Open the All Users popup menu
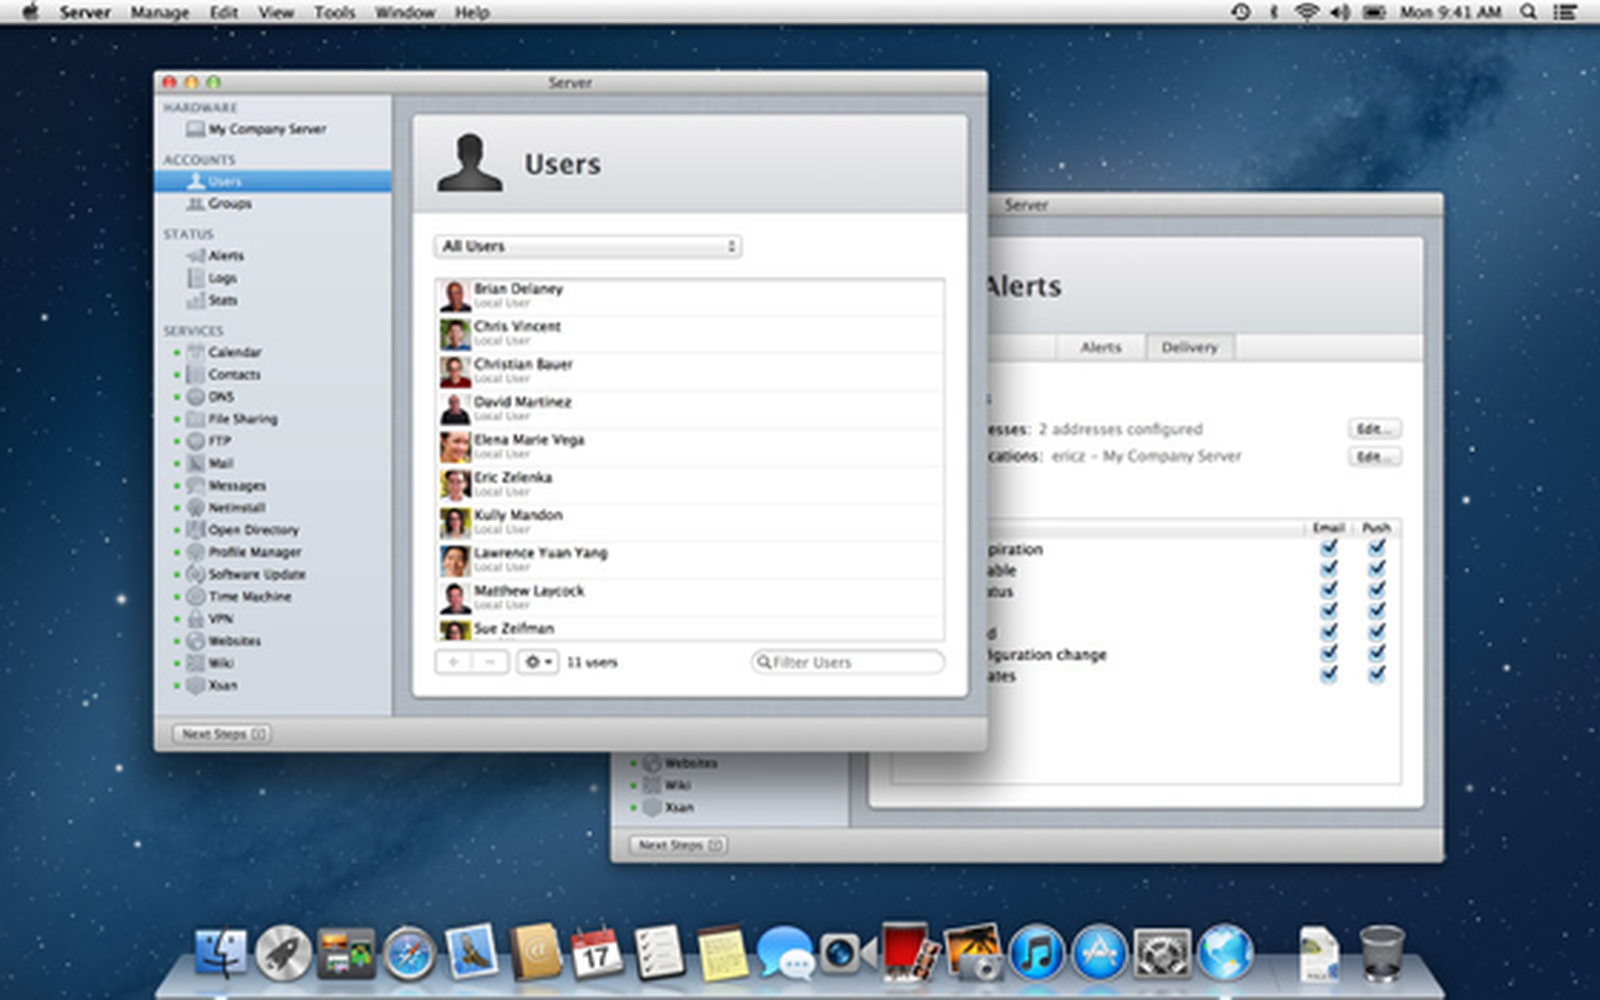The height and width of the screenshot is (1000, 1600). 586,246
